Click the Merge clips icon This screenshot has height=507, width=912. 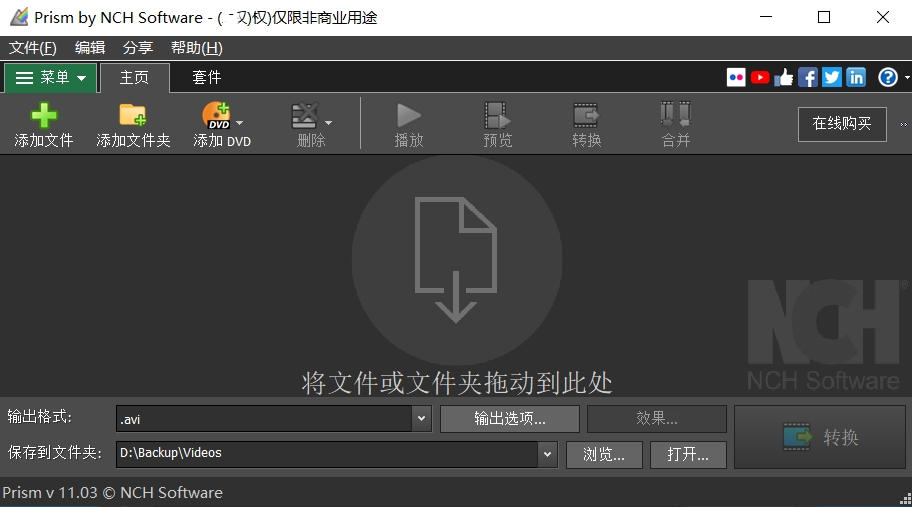[x=675, y=115]
